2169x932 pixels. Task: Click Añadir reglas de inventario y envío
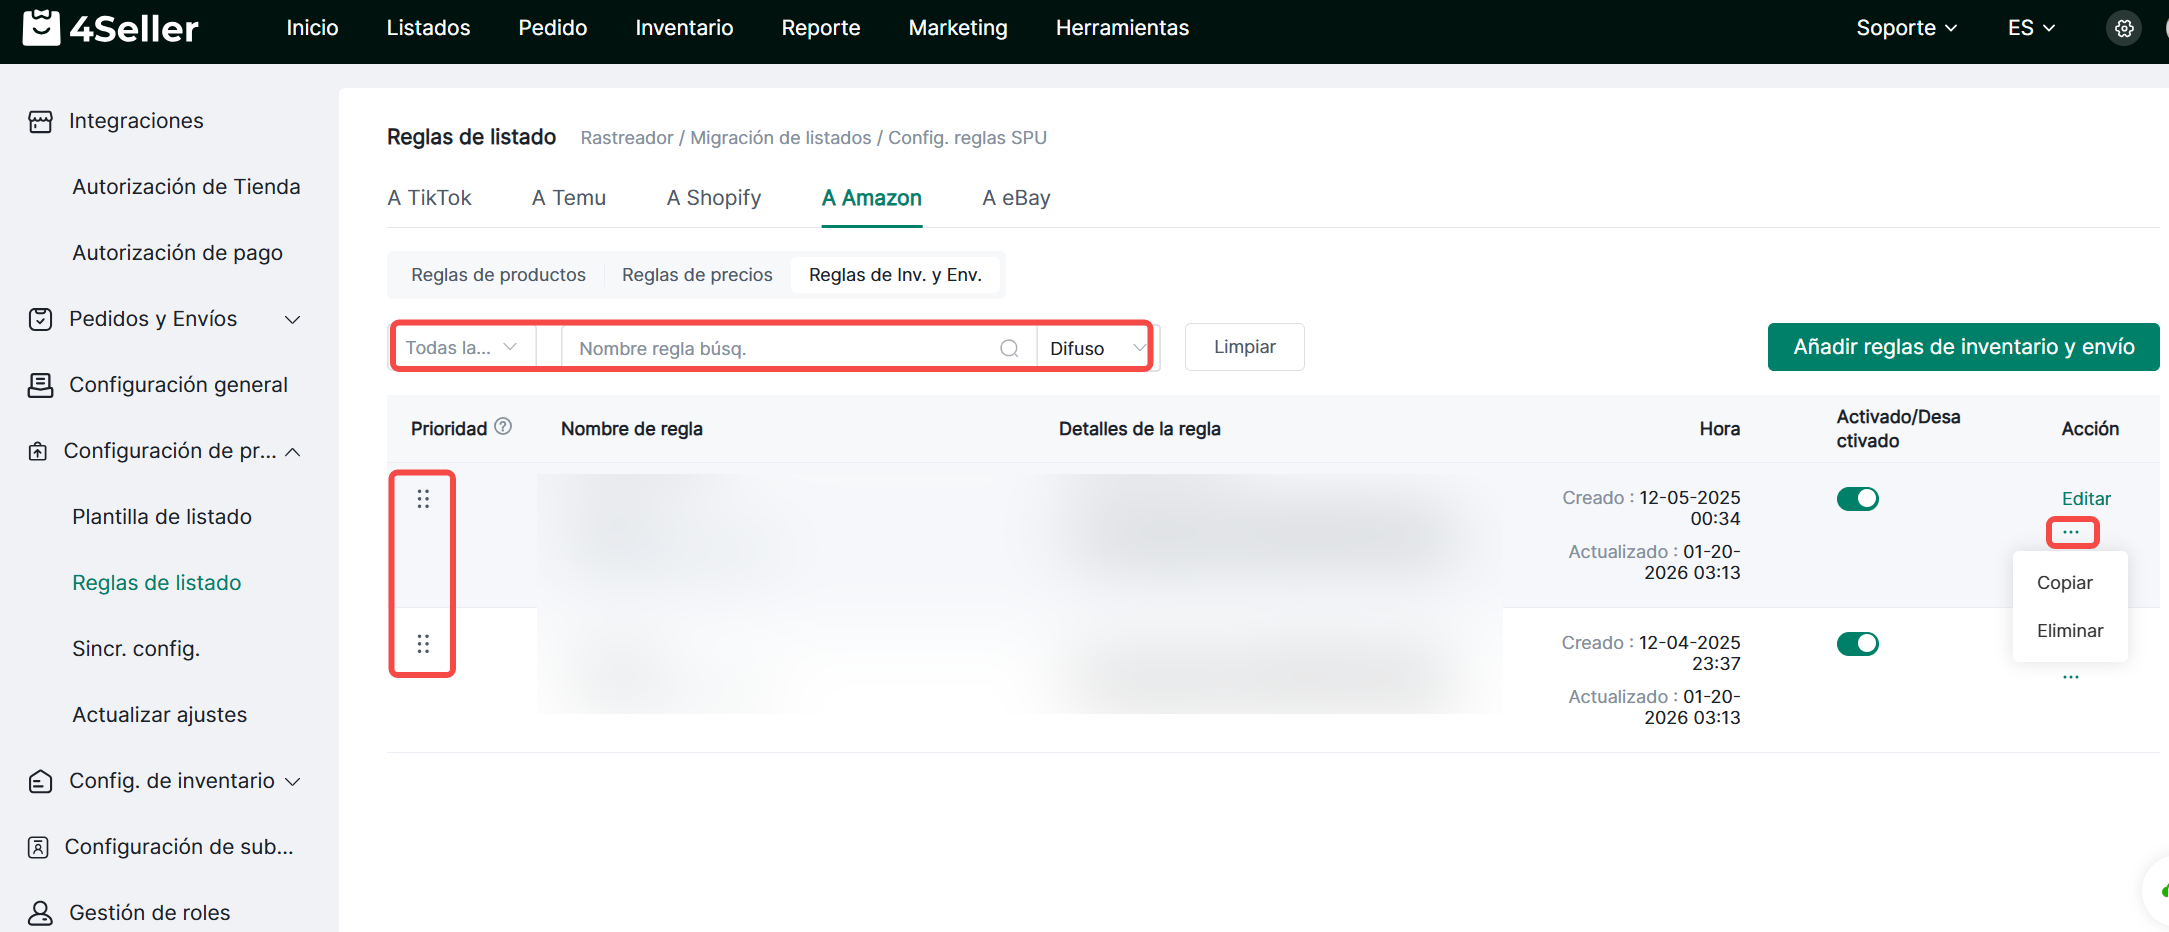[x=1964, y=347]
